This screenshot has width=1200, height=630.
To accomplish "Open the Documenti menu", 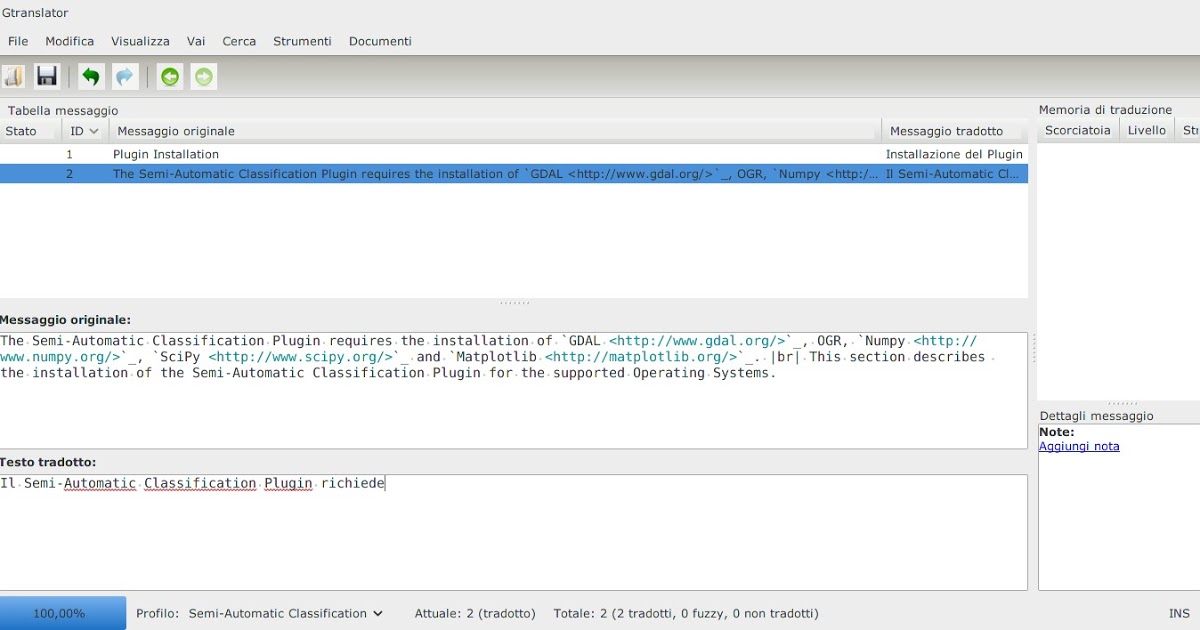I will coord(380,41).
